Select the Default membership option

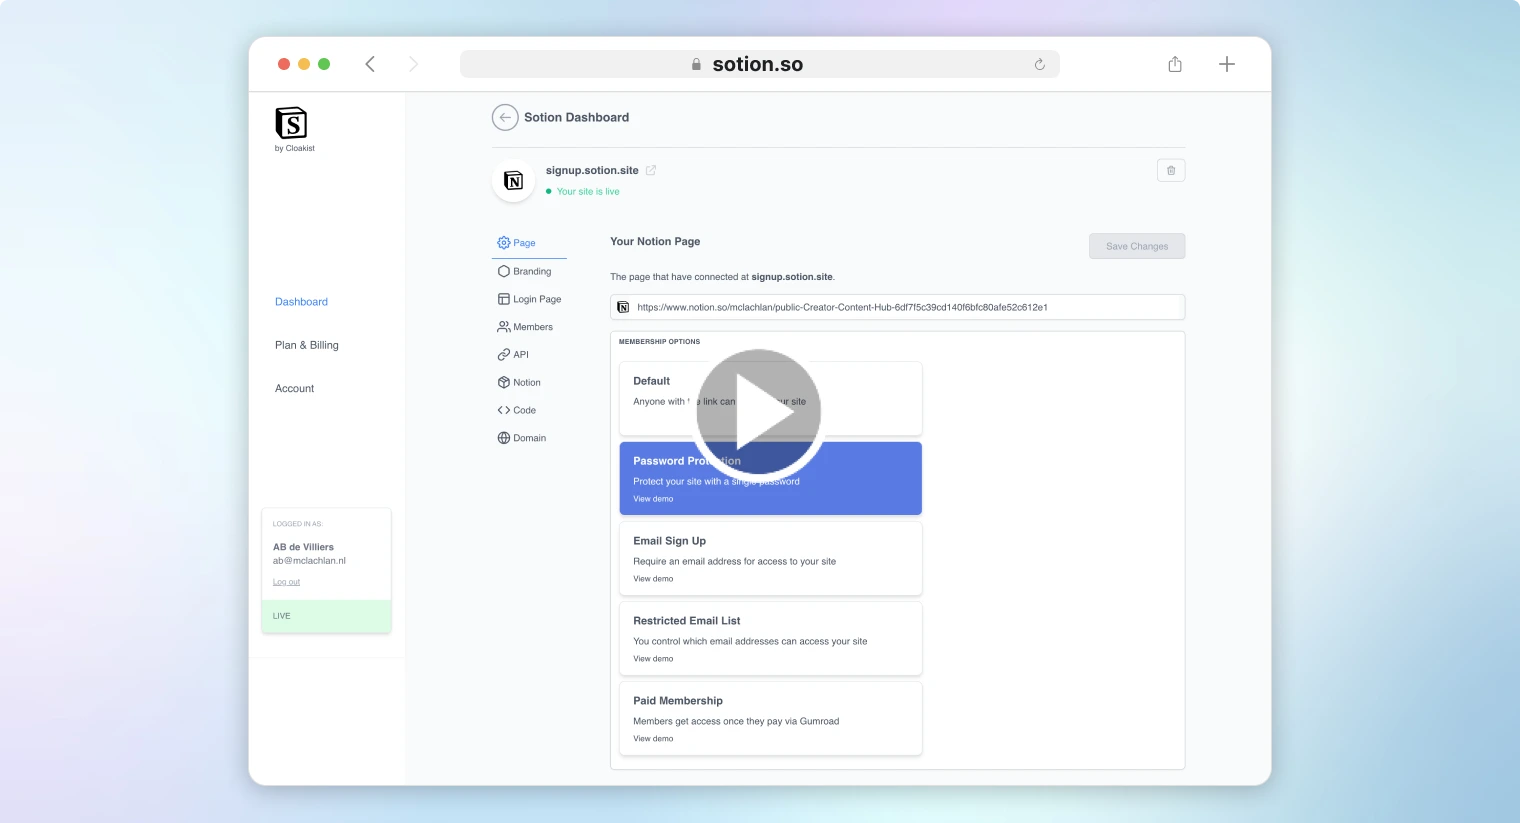pyautogui.click(x=770, y=398)
